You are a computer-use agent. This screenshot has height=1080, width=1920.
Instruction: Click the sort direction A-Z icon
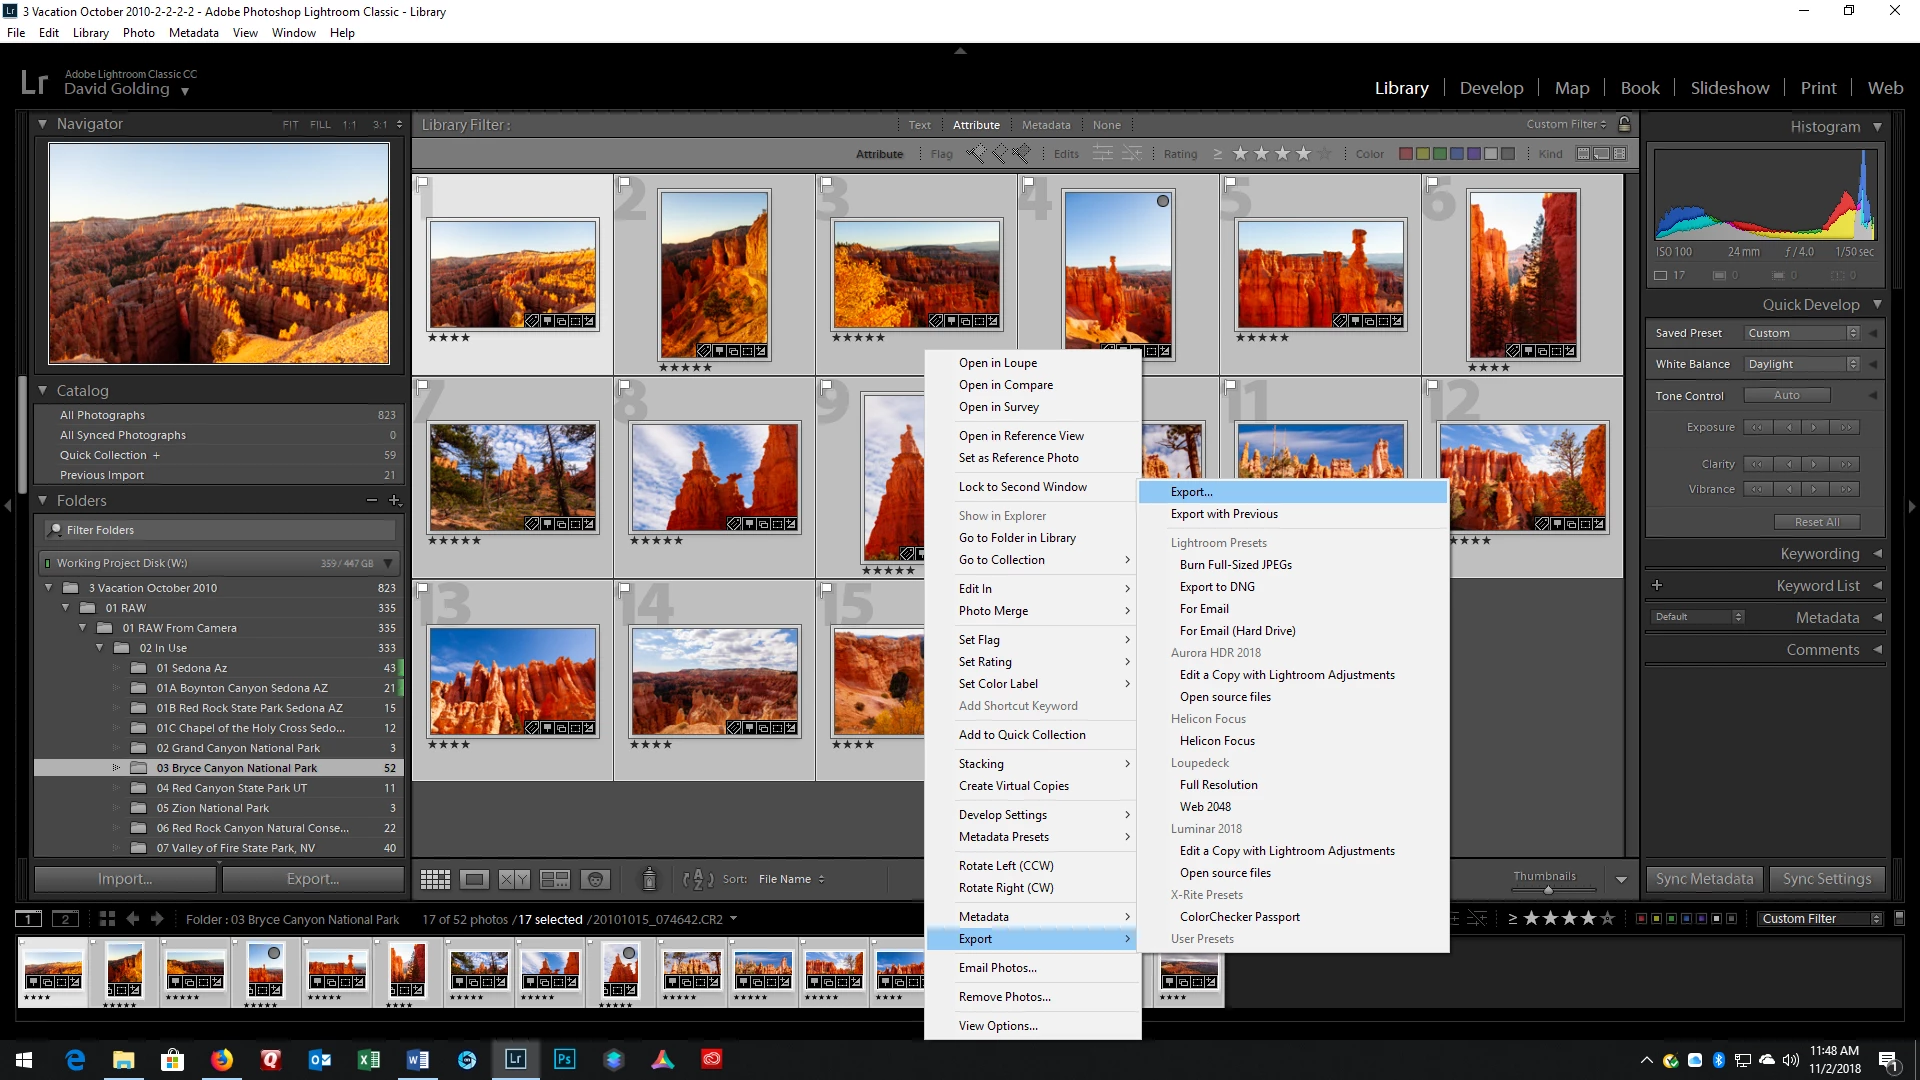coord(697,880)
